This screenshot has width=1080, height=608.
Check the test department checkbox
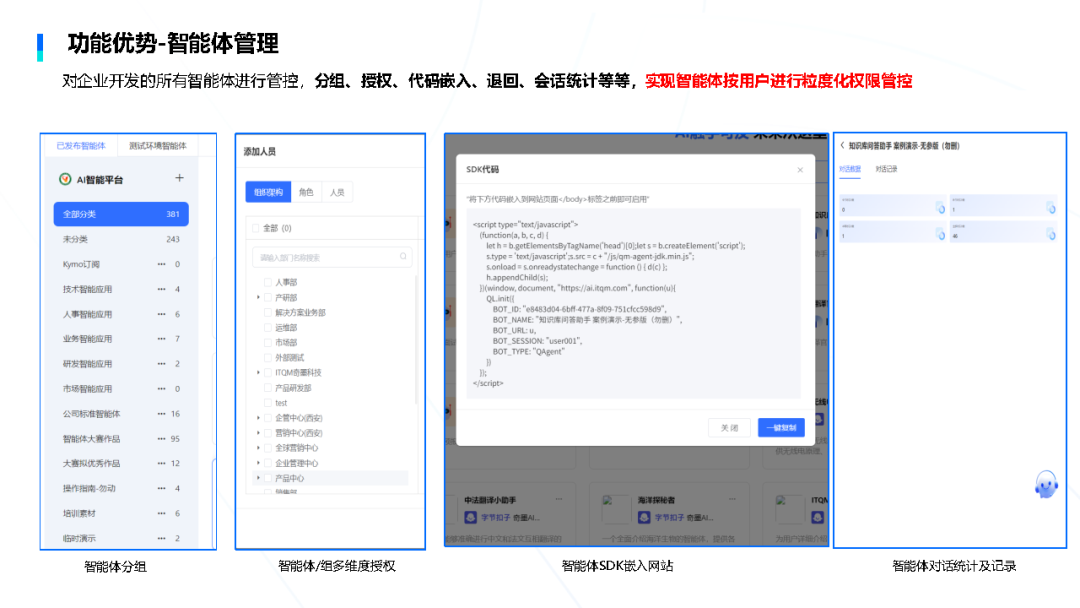click(x=268, y=403)
